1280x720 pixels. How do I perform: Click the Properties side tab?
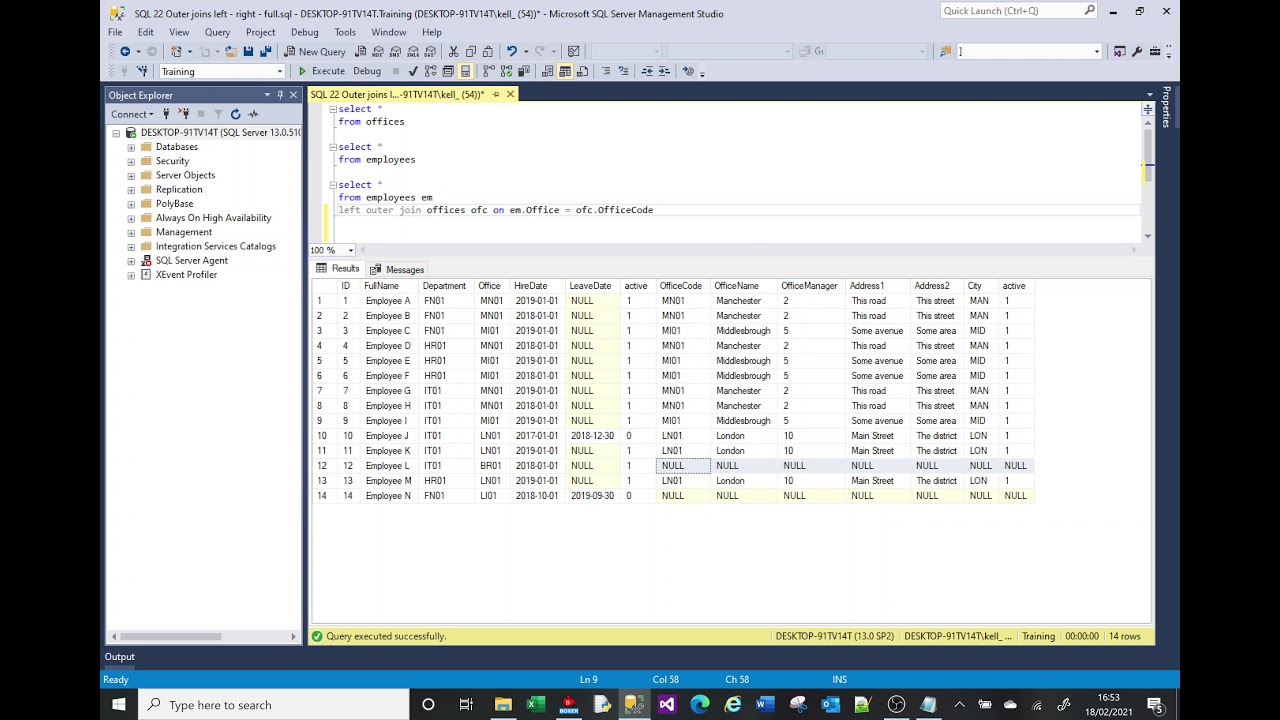coord(1166,106)
